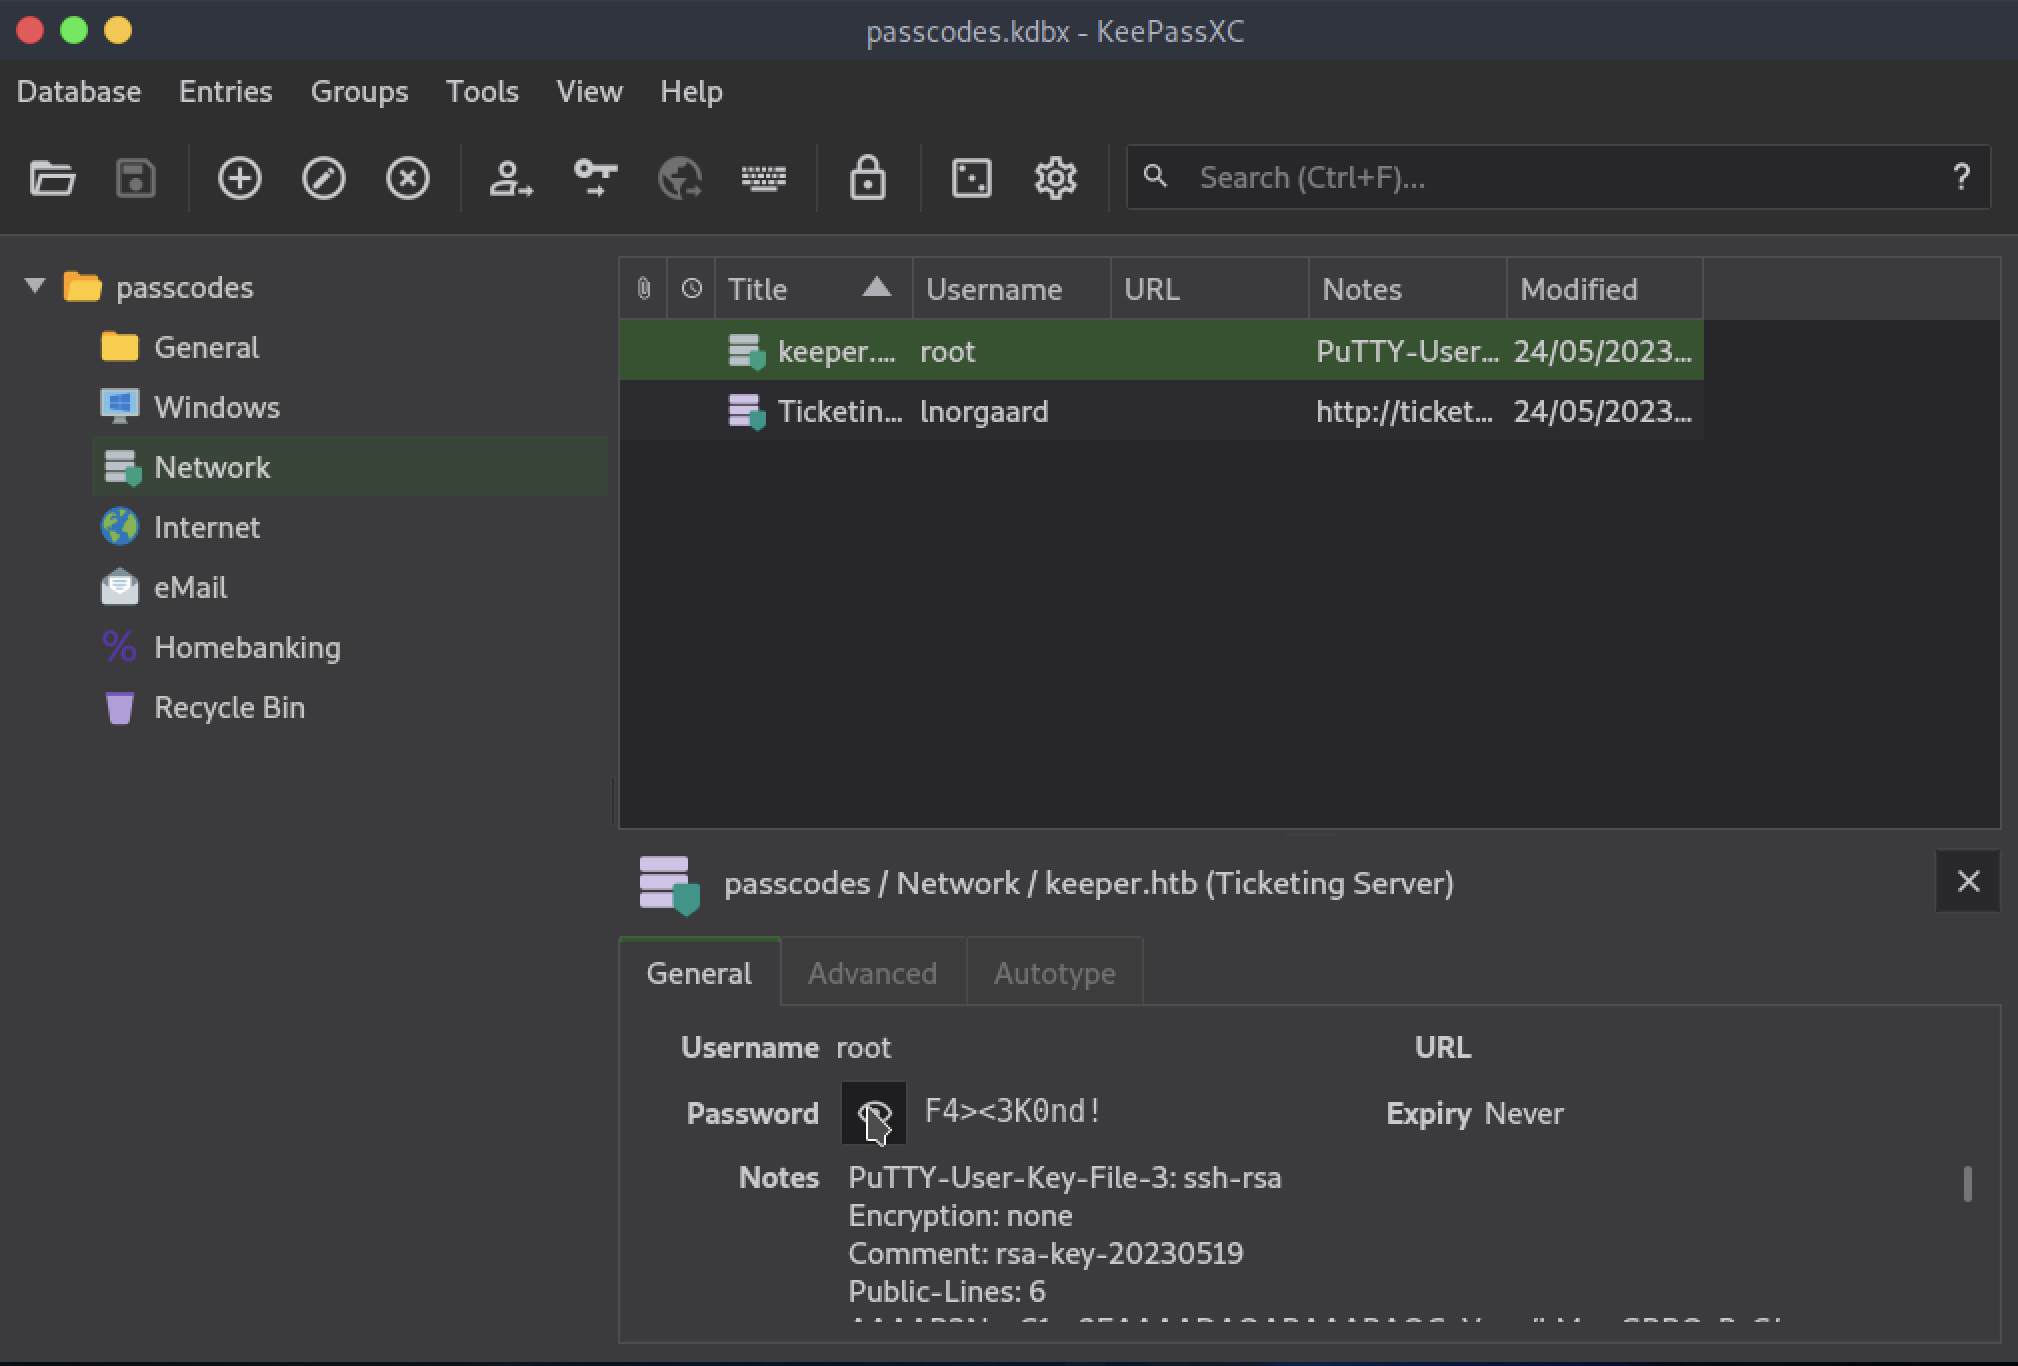
Task: Select the root user entry row
Action: (x=1161, y=351)
